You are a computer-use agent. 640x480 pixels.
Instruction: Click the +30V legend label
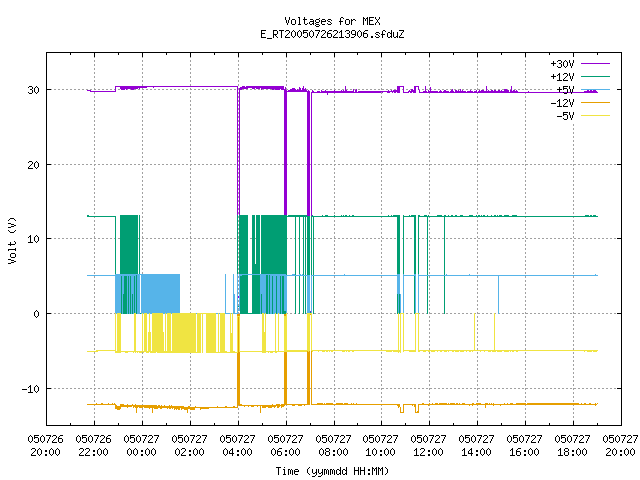pyautogui.click(x=562, y=64)
